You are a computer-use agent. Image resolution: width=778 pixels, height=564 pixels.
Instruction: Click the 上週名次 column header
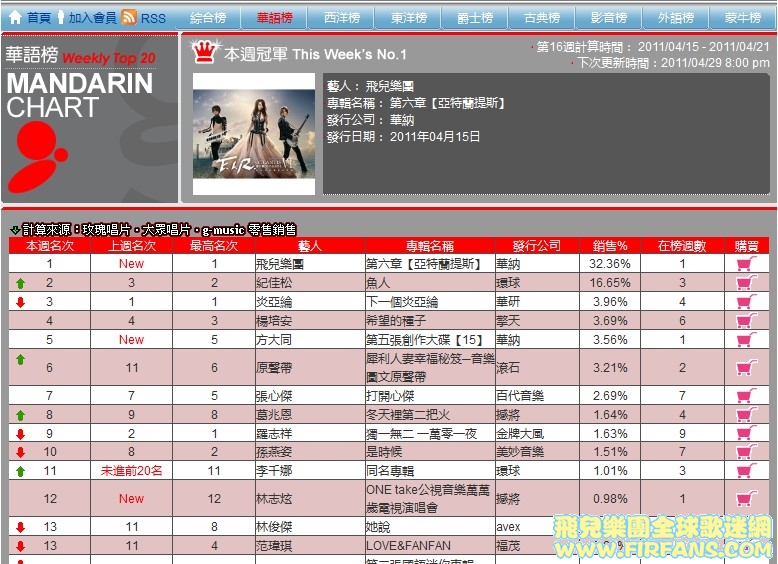click(131, 246)
